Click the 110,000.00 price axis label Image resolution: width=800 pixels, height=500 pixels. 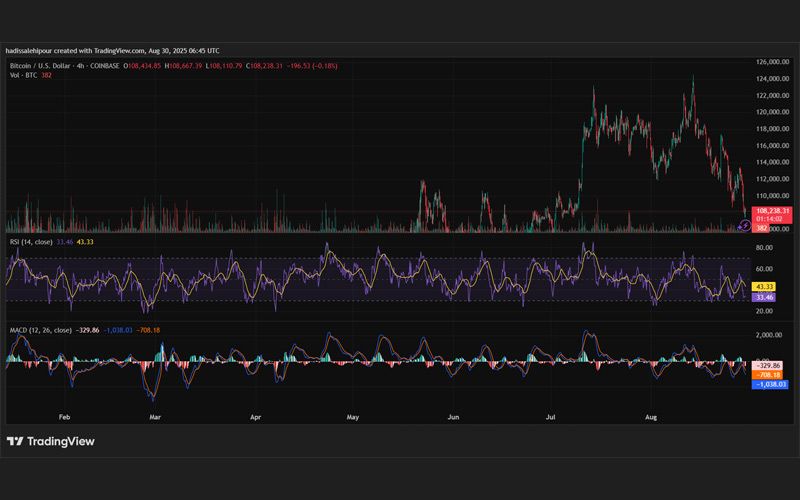pos(772,196)
